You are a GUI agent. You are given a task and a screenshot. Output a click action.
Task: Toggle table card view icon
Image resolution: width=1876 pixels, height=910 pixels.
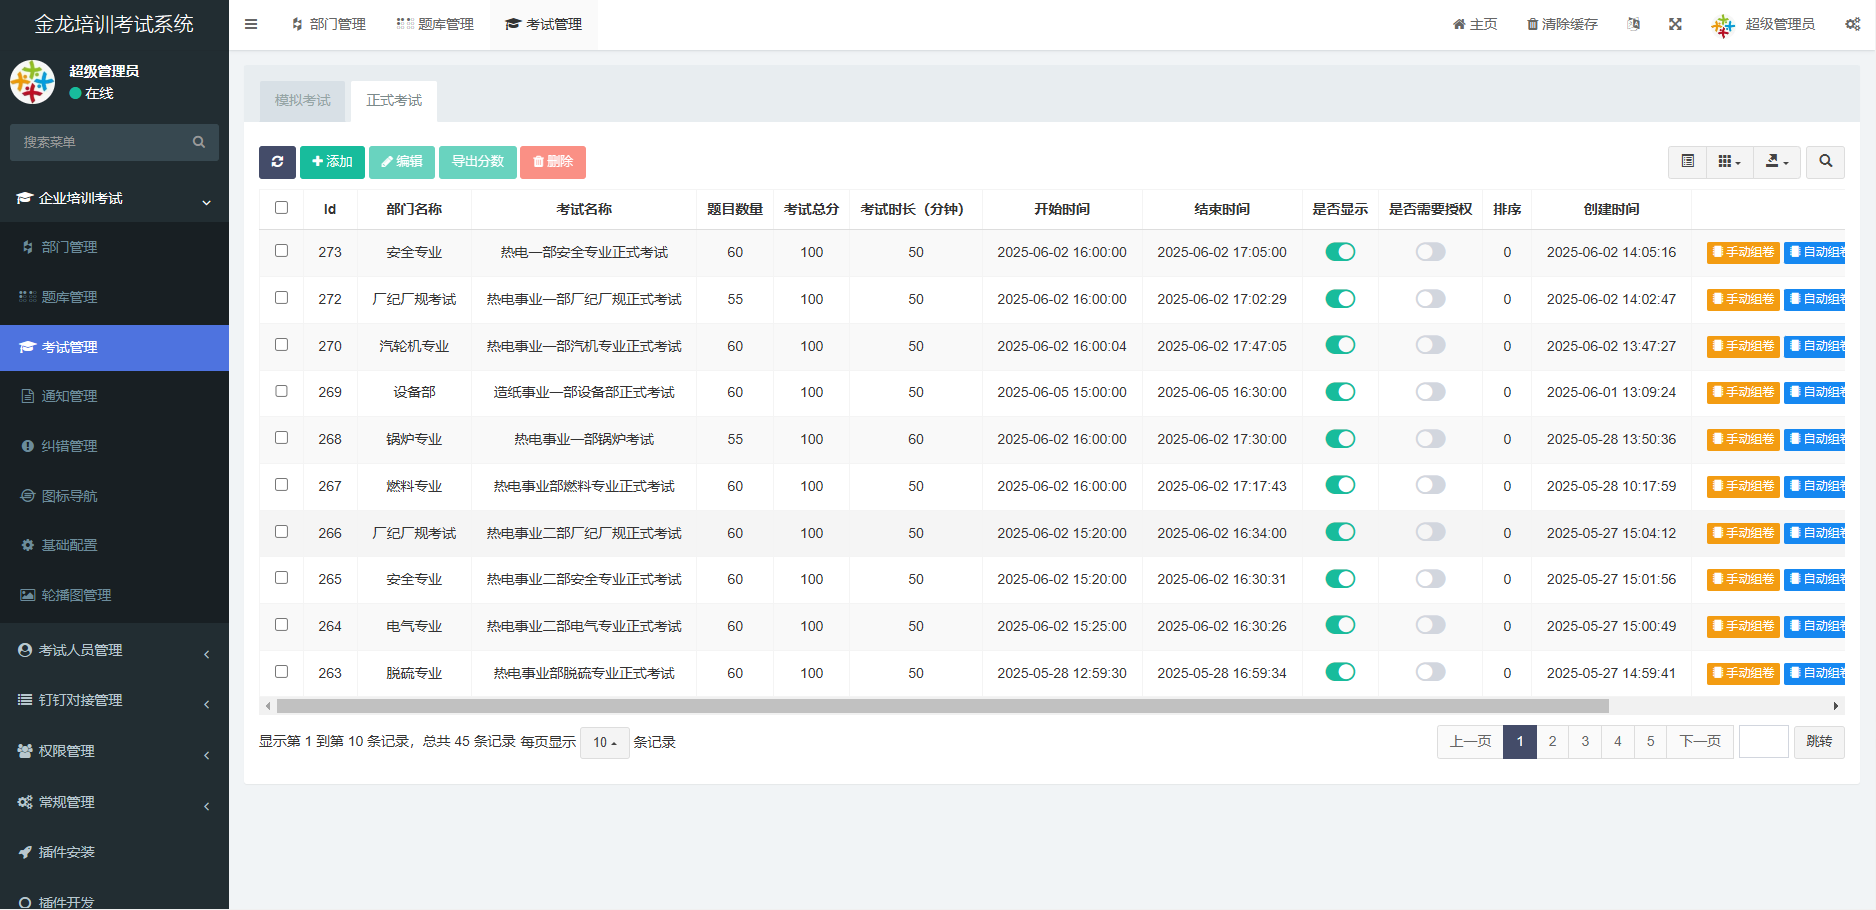click(1688, 162)
